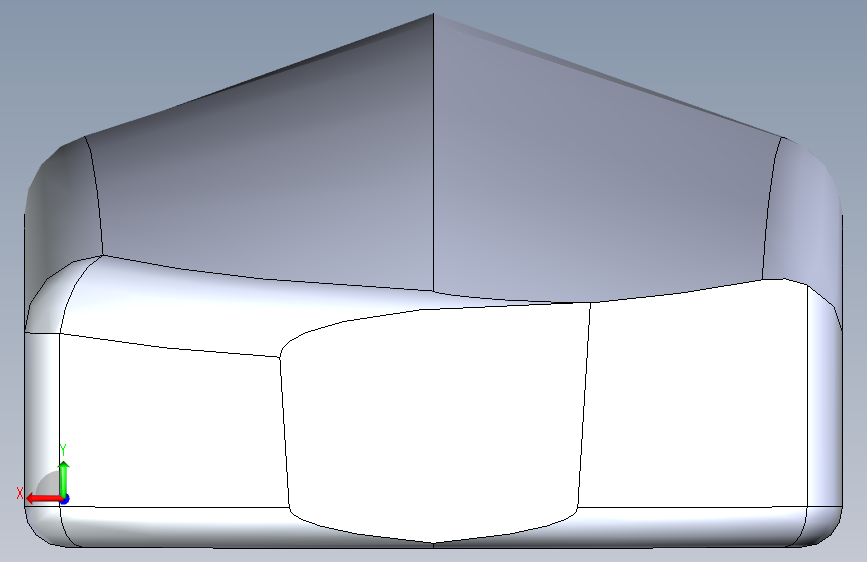Select the dark upper-left sloped face of the model

click(x=265, y=183)
